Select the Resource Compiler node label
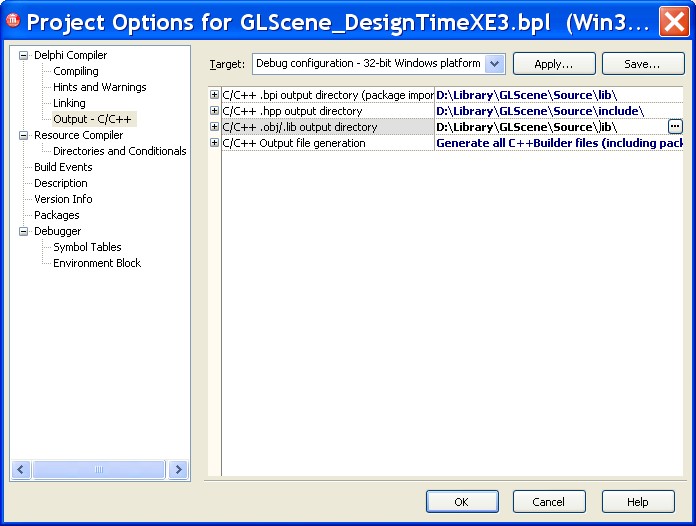Viewport: 696px width, 526px height. [79, 135]
